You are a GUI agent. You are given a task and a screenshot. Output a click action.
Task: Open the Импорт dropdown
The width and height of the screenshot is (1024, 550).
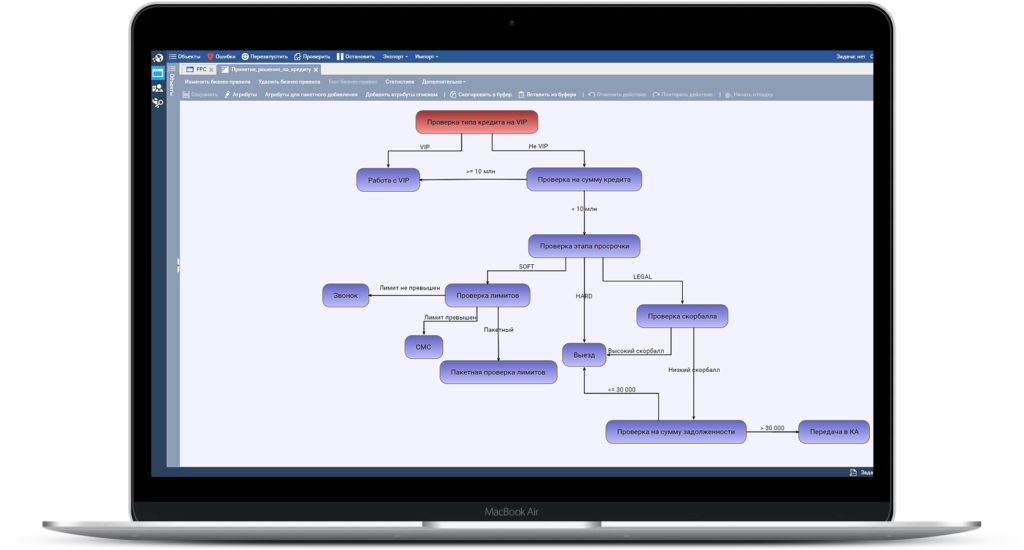coord(426,57)
